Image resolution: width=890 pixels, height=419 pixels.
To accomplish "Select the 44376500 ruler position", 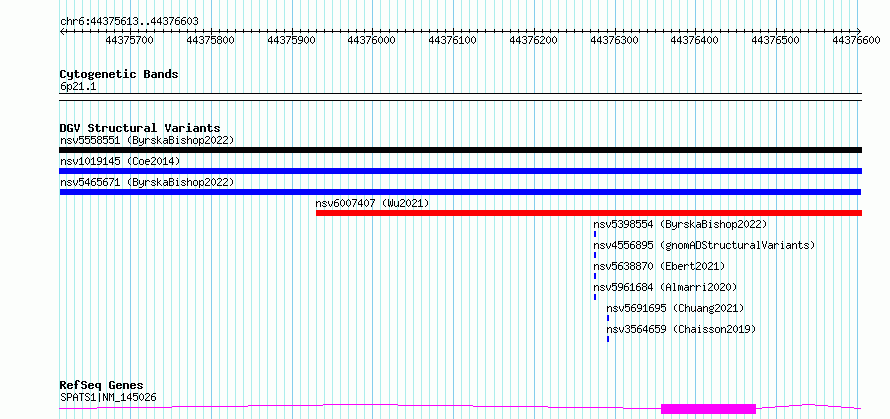I will click(x=776, y=40).
